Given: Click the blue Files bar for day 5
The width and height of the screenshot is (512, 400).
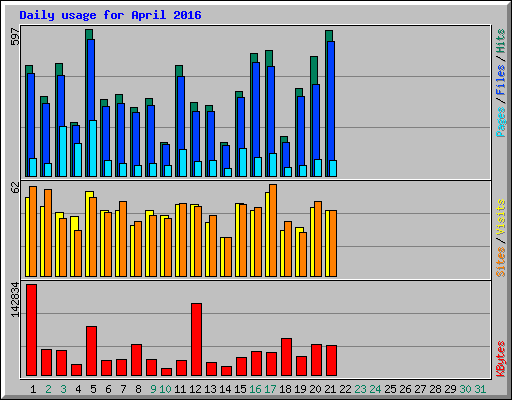Looking at the screenshot, I should coord(91,80).
